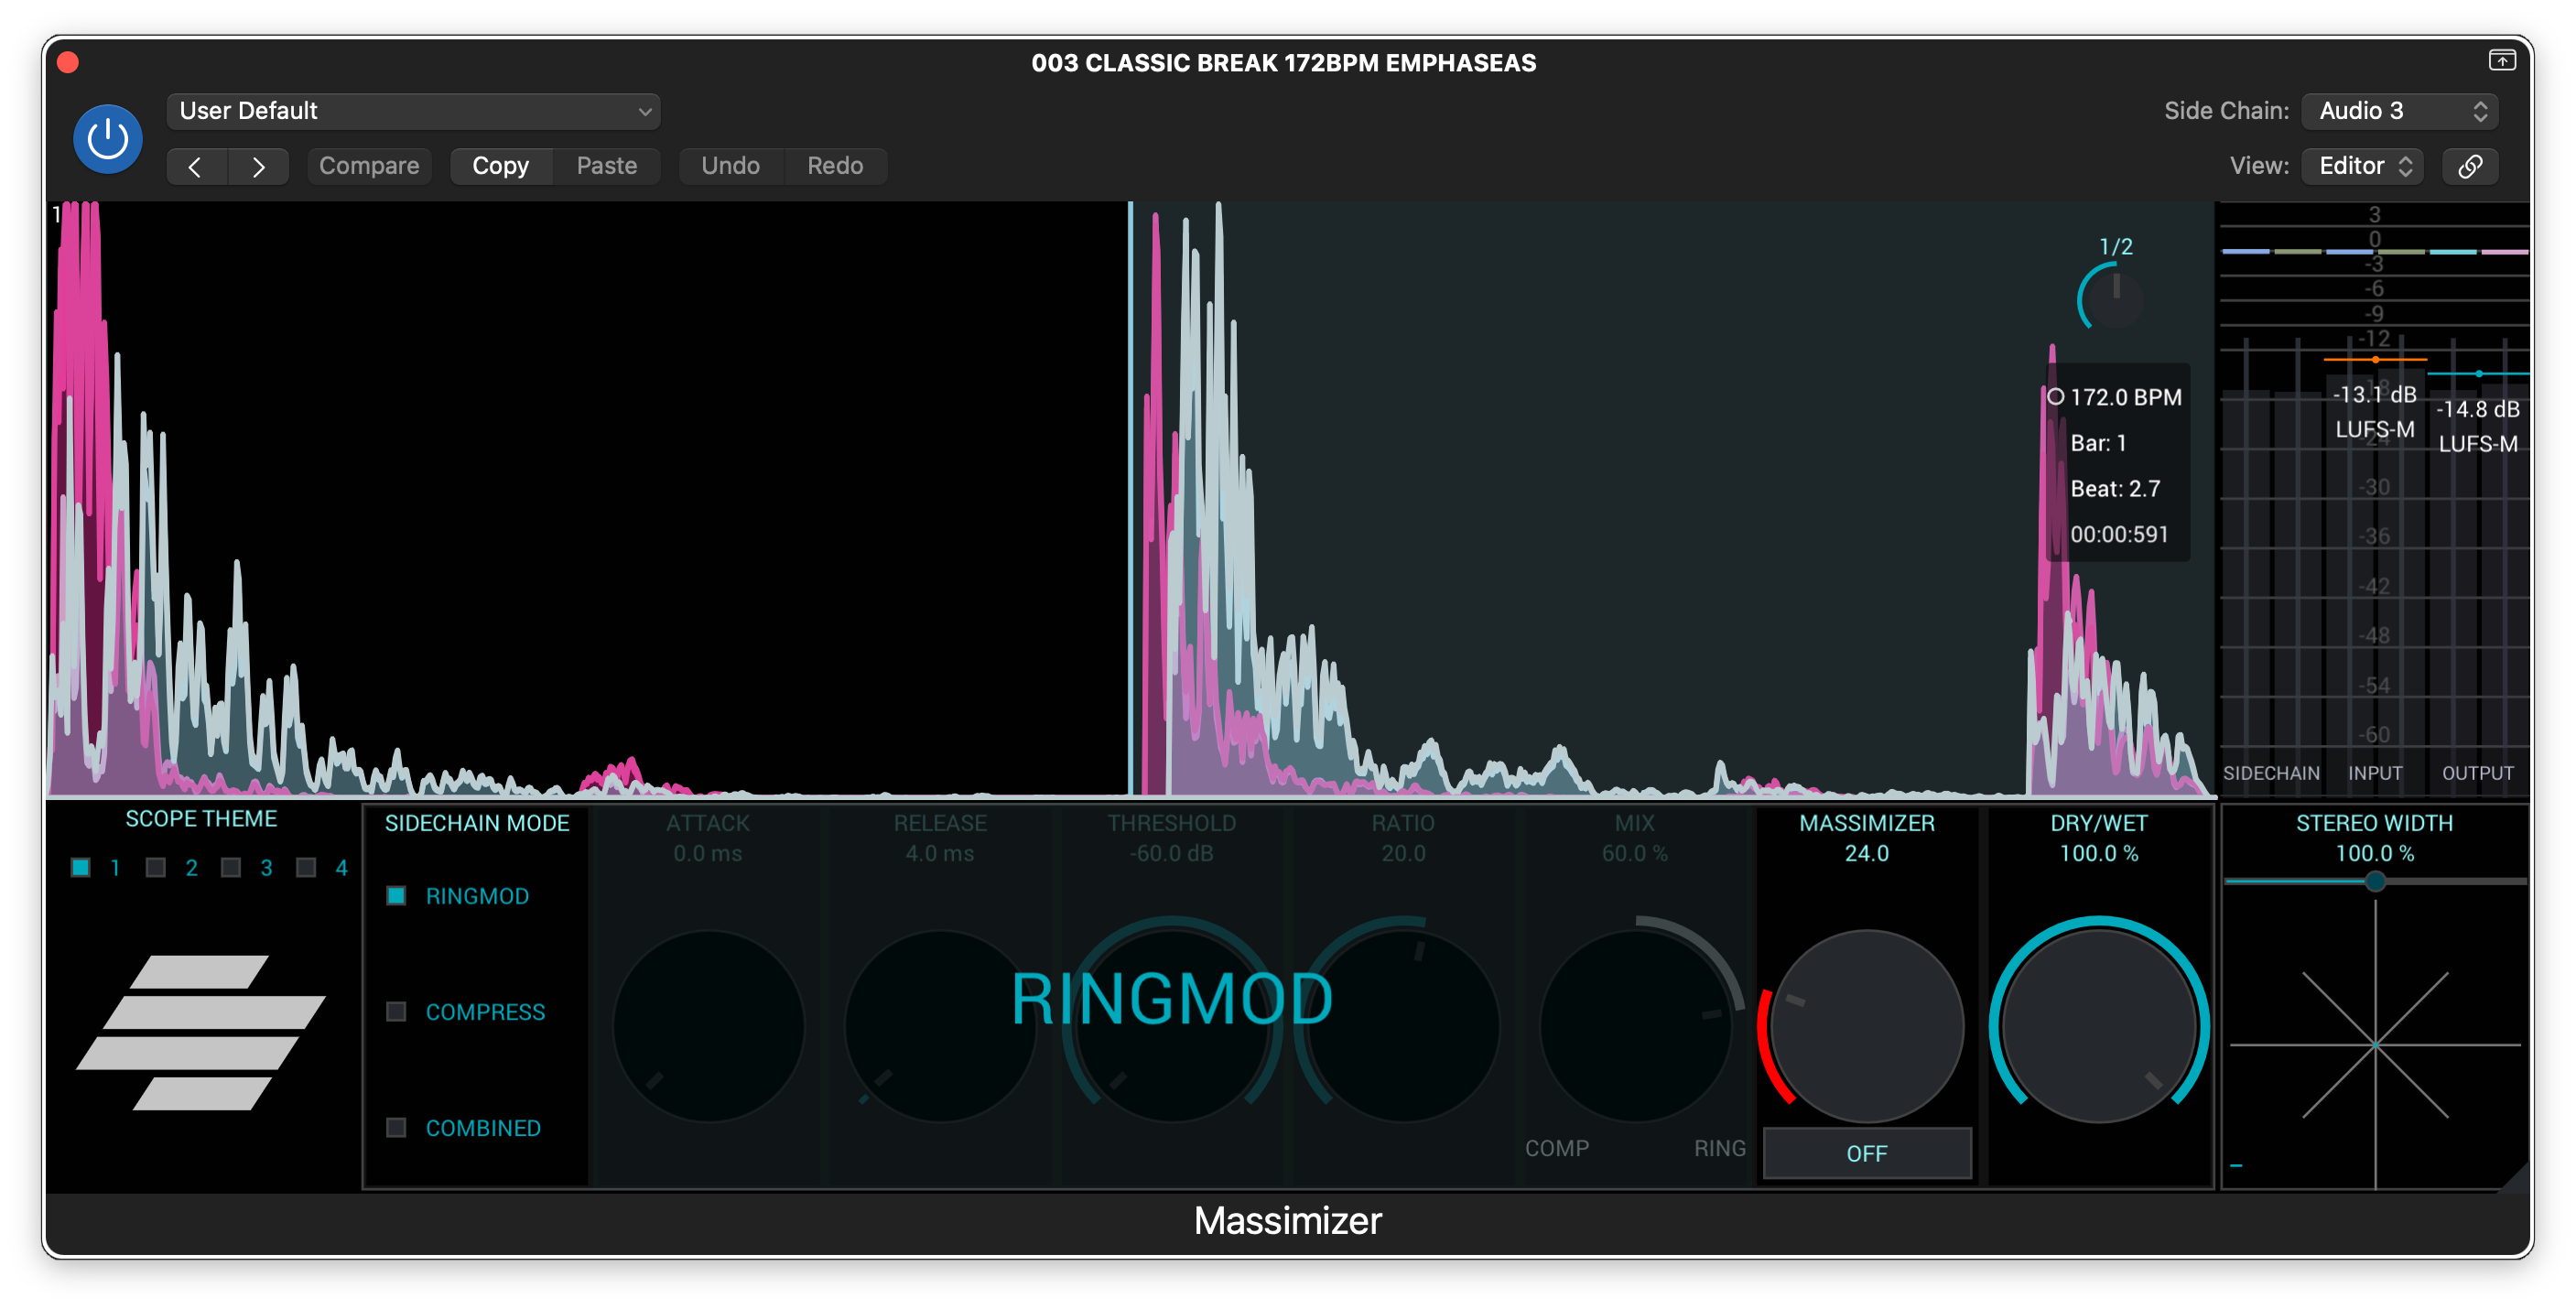Go to next preset arrow
This screenshot has height=1309, width=2576.
pos(259,166)
